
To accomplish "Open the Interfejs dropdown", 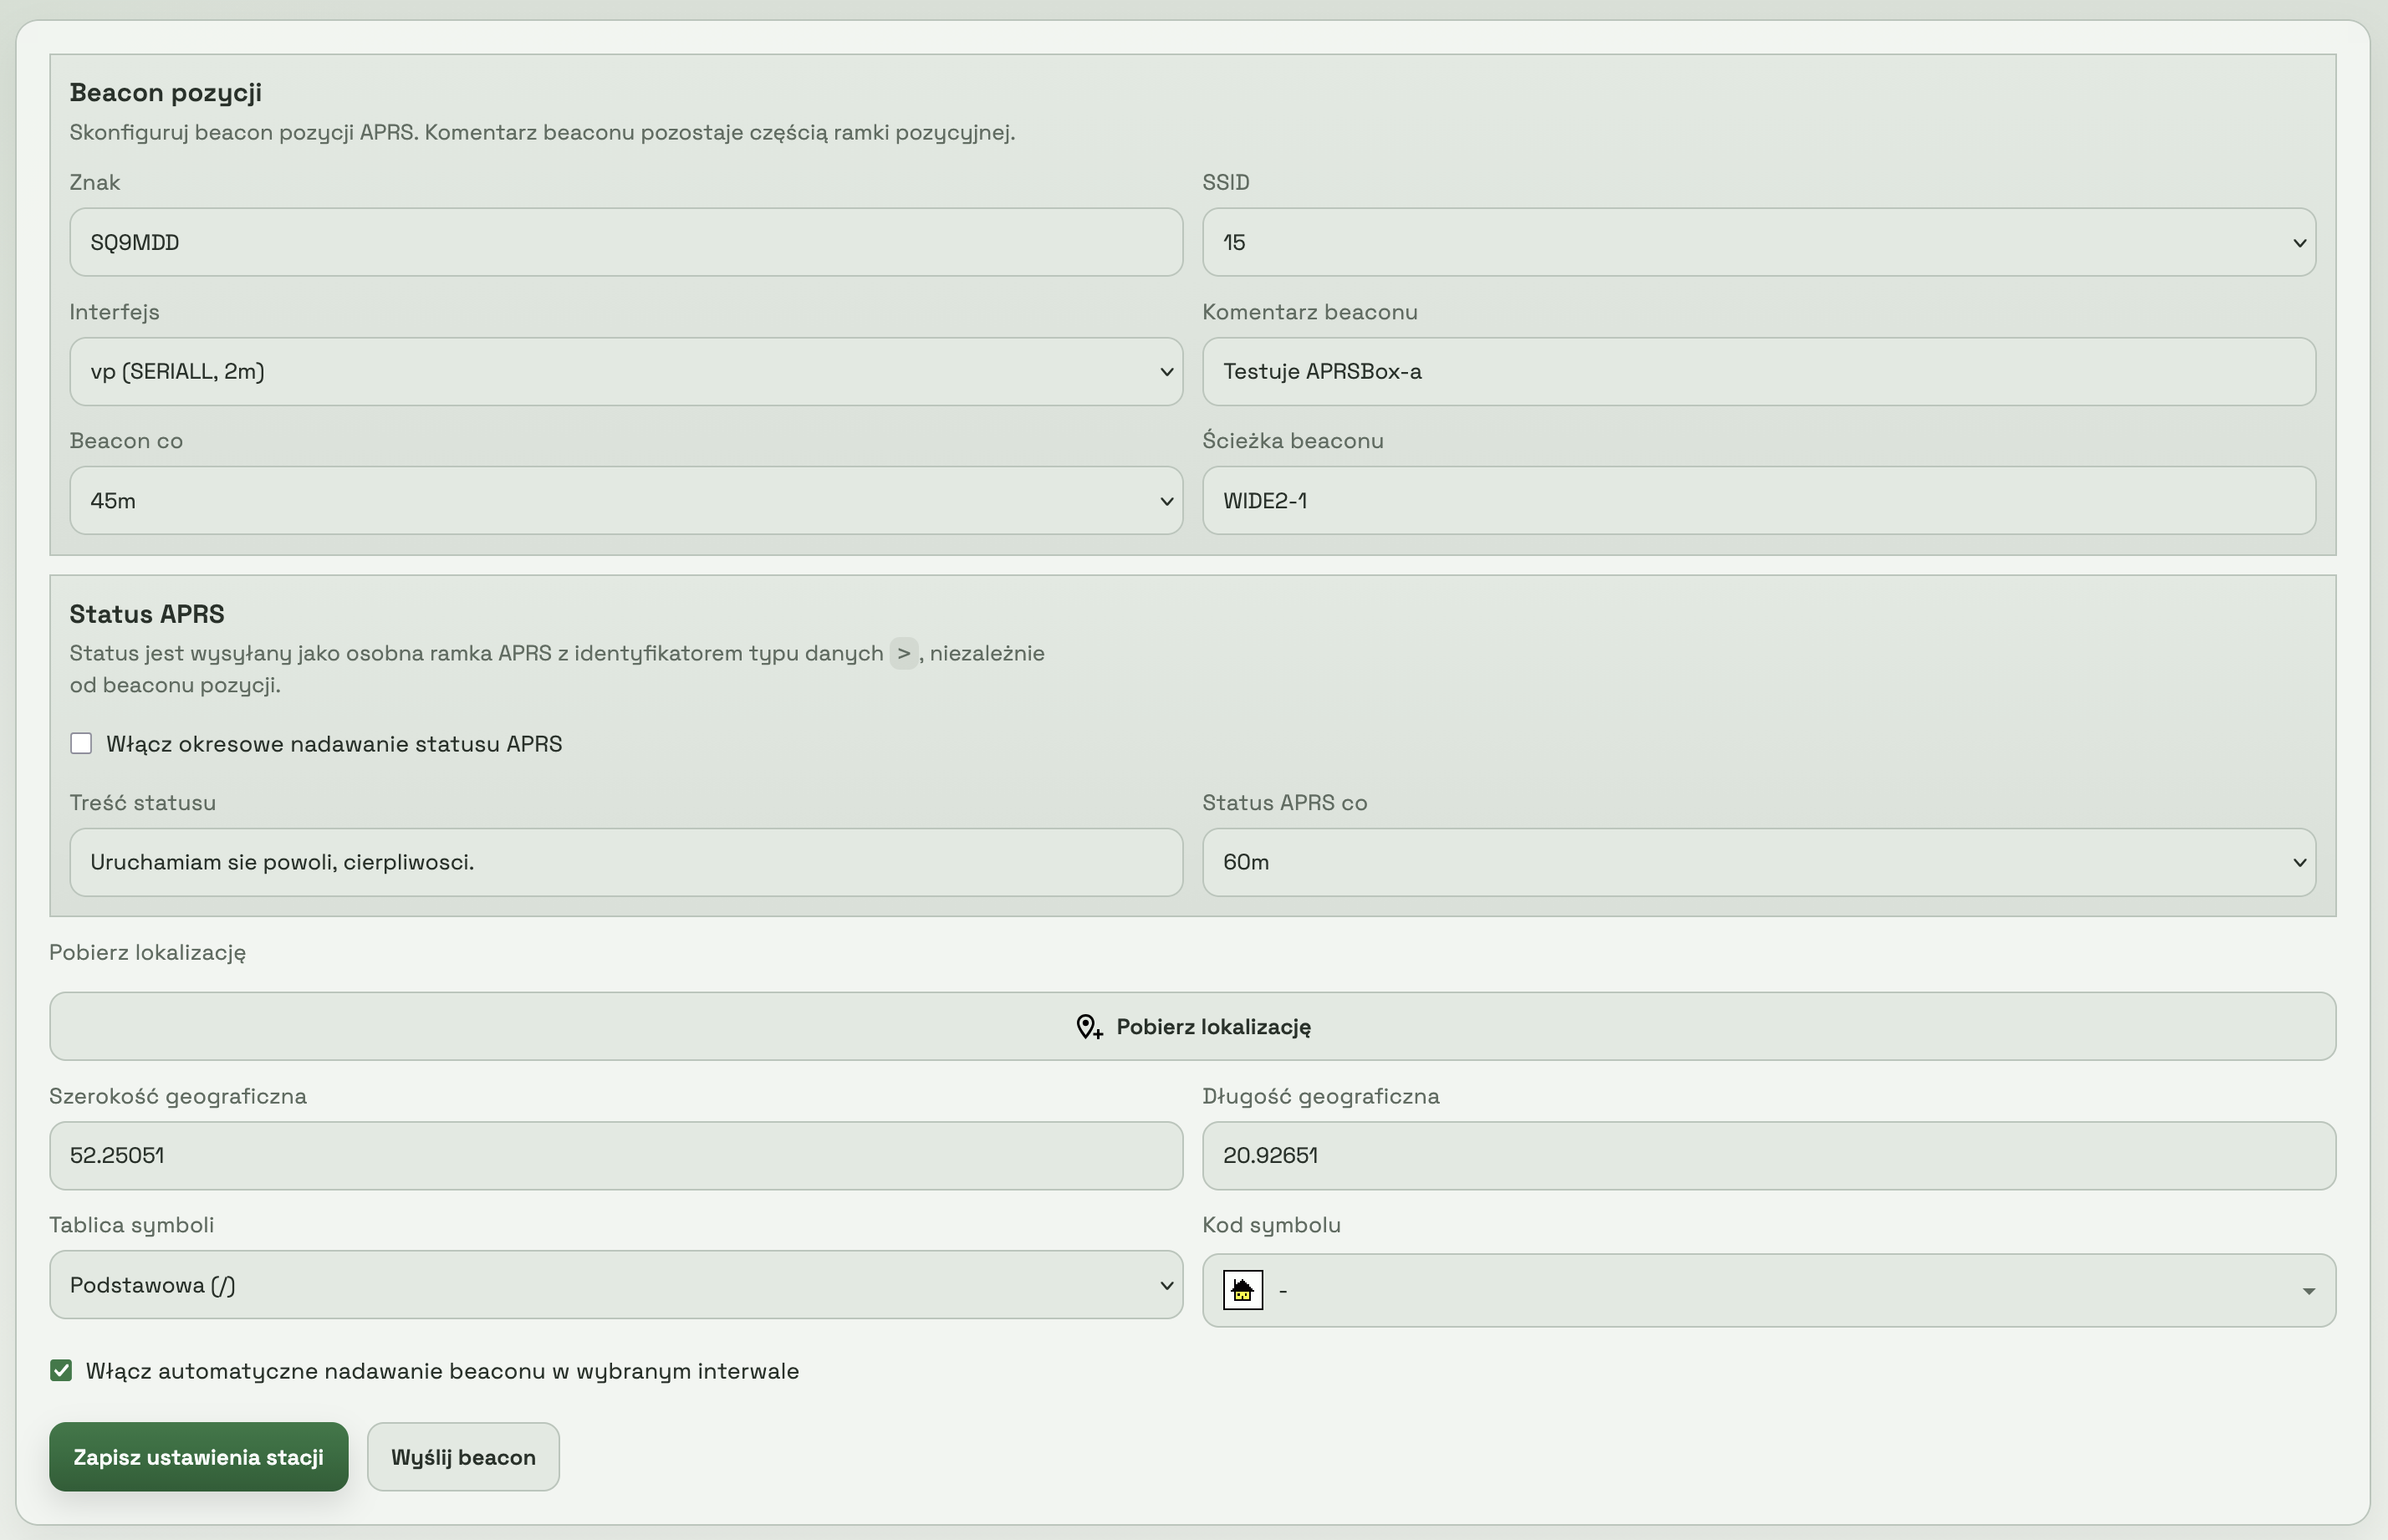I will point(625,372).
